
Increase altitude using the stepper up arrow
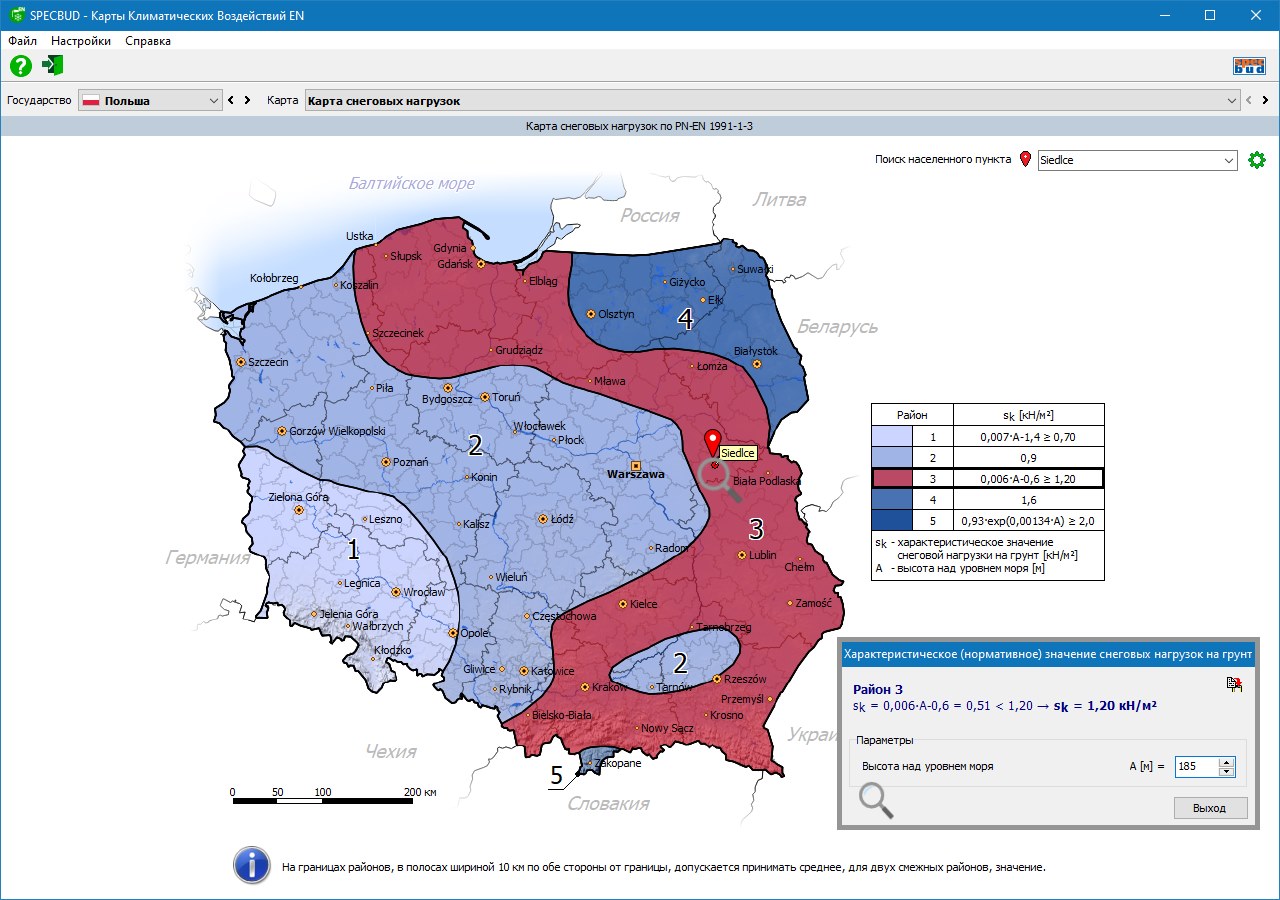(1227, 762)
